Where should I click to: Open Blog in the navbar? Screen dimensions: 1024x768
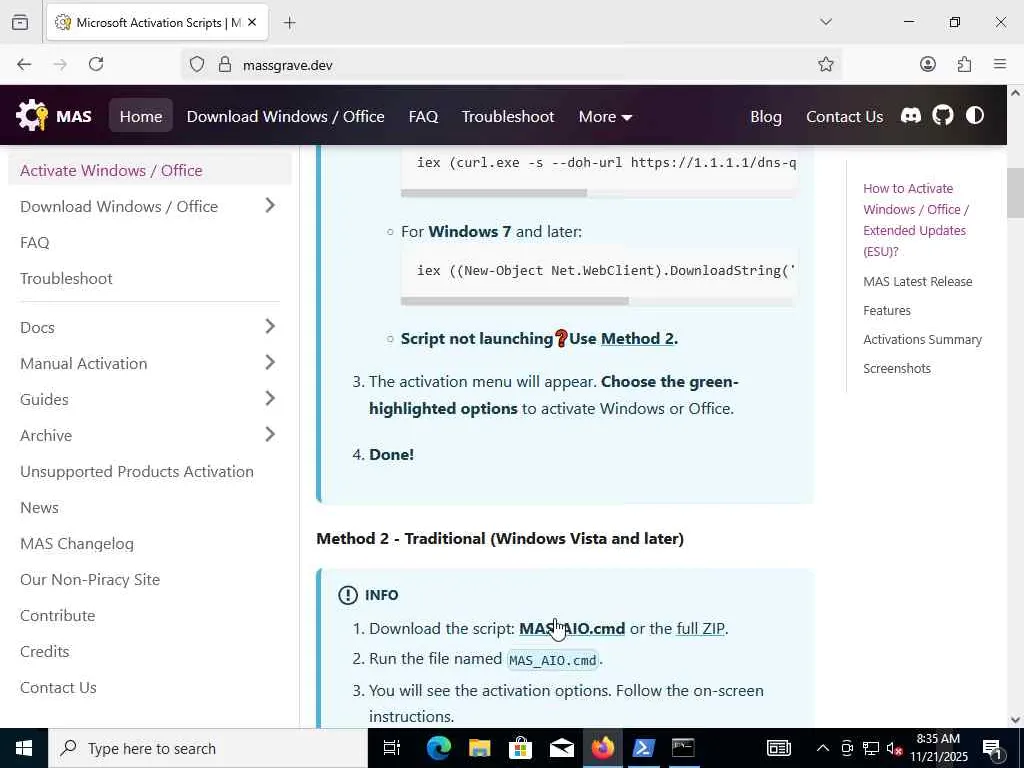[765, 116]
